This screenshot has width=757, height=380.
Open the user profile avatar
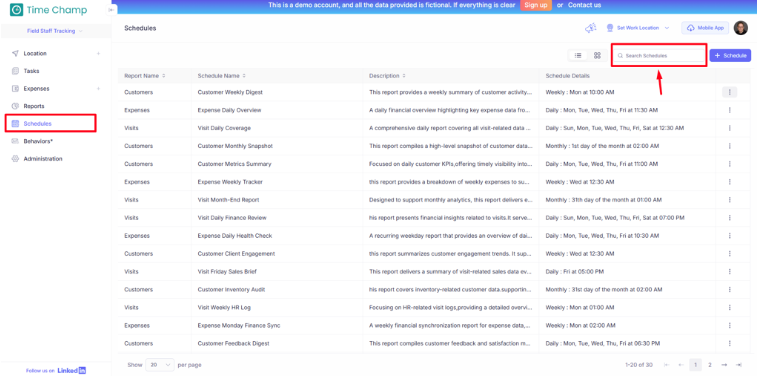(741, 28)
